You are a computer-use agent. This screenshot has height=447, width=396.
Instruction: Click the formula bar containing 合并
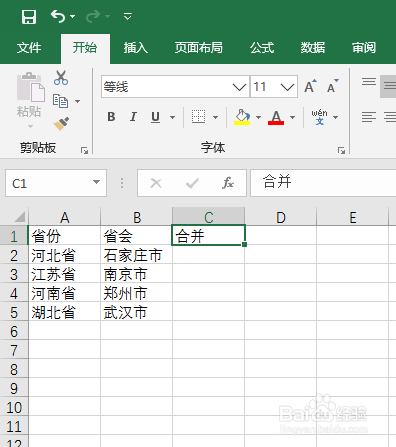tap(323, 183)
